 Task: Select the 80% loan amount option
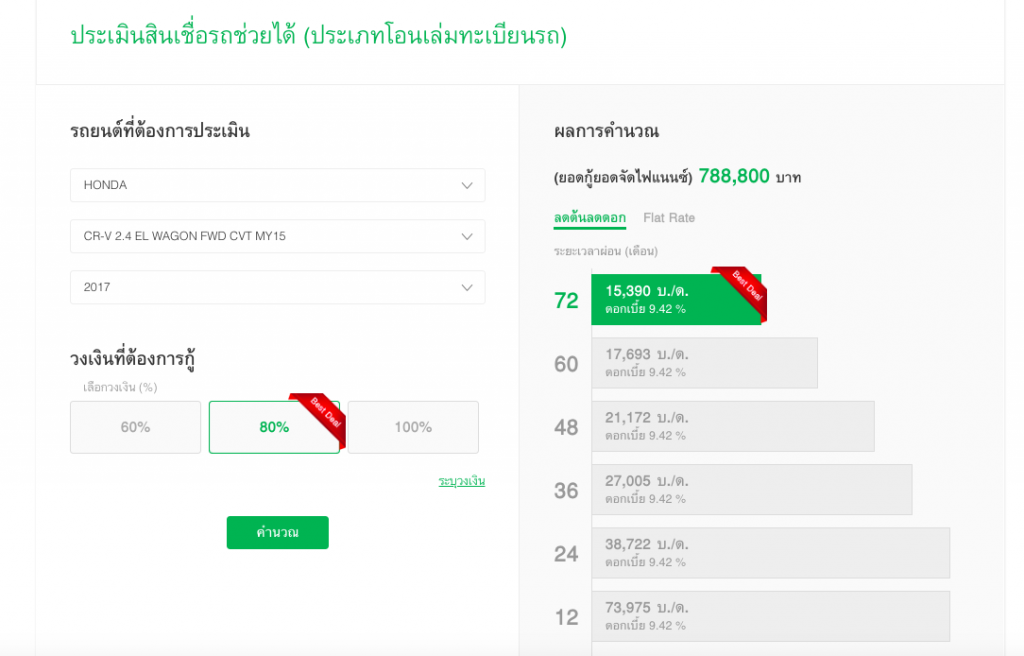[274, 426]
